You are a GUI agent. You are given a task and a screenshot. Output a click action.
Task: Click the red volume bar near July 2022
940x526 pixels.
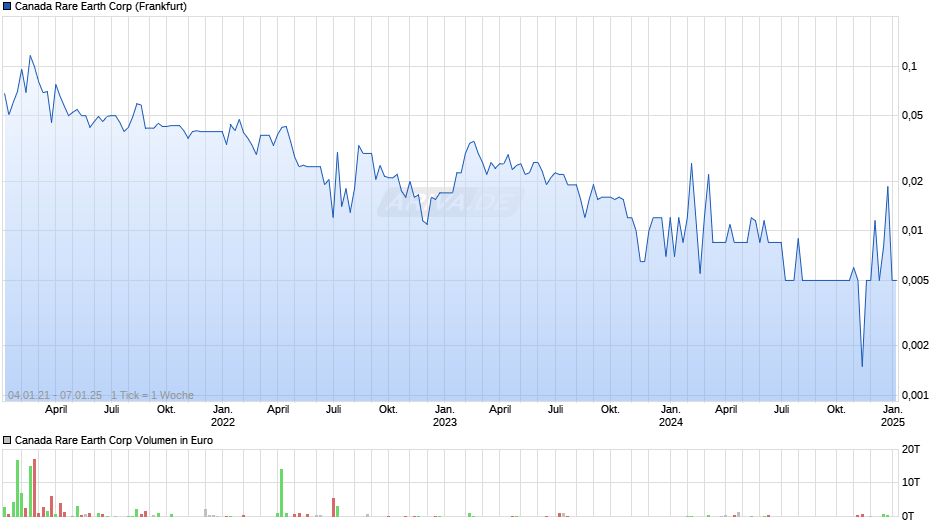tap(334, 507)
